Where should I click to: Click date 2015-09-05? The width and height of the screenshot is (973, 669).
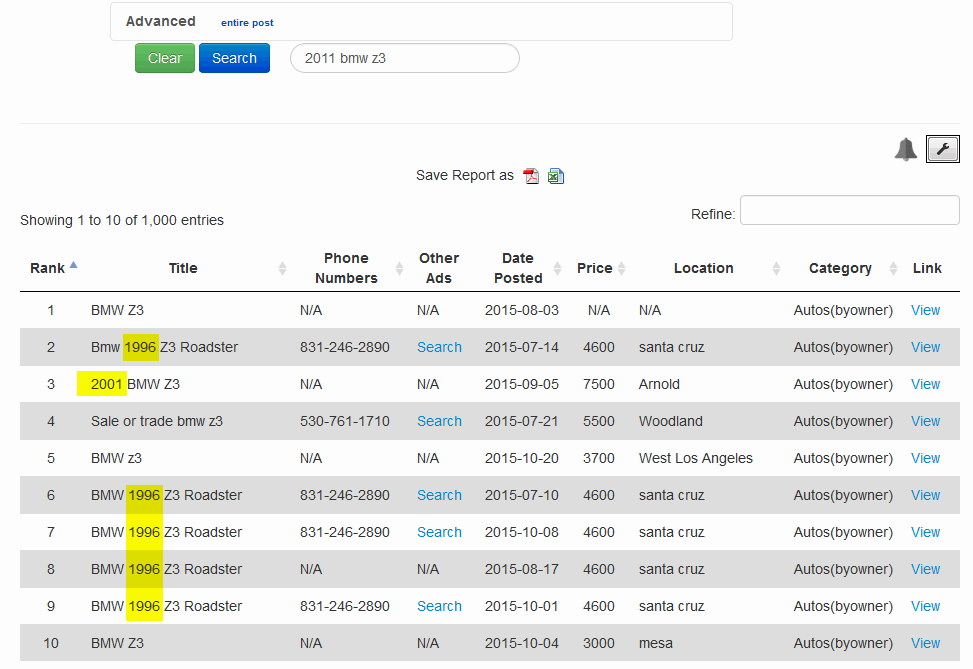coord(522,385)
